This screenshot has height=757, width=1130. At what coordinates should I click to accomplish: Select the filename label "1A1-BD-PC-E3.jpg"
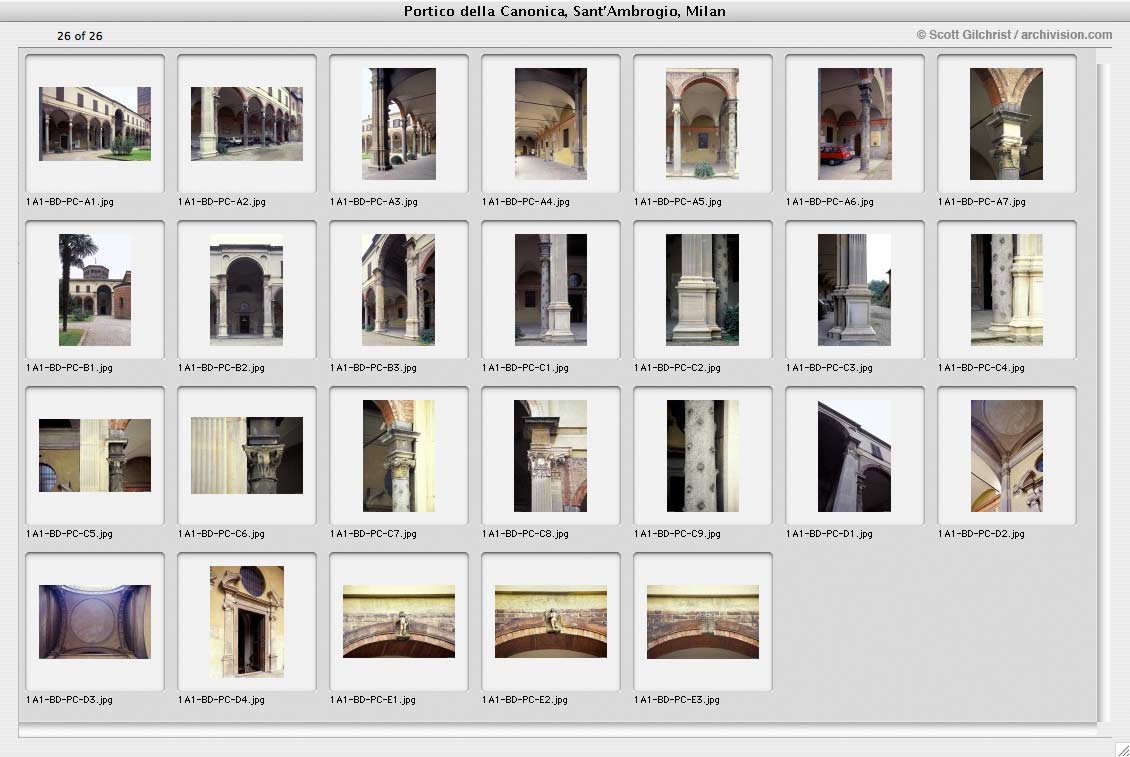pos(677,699)
